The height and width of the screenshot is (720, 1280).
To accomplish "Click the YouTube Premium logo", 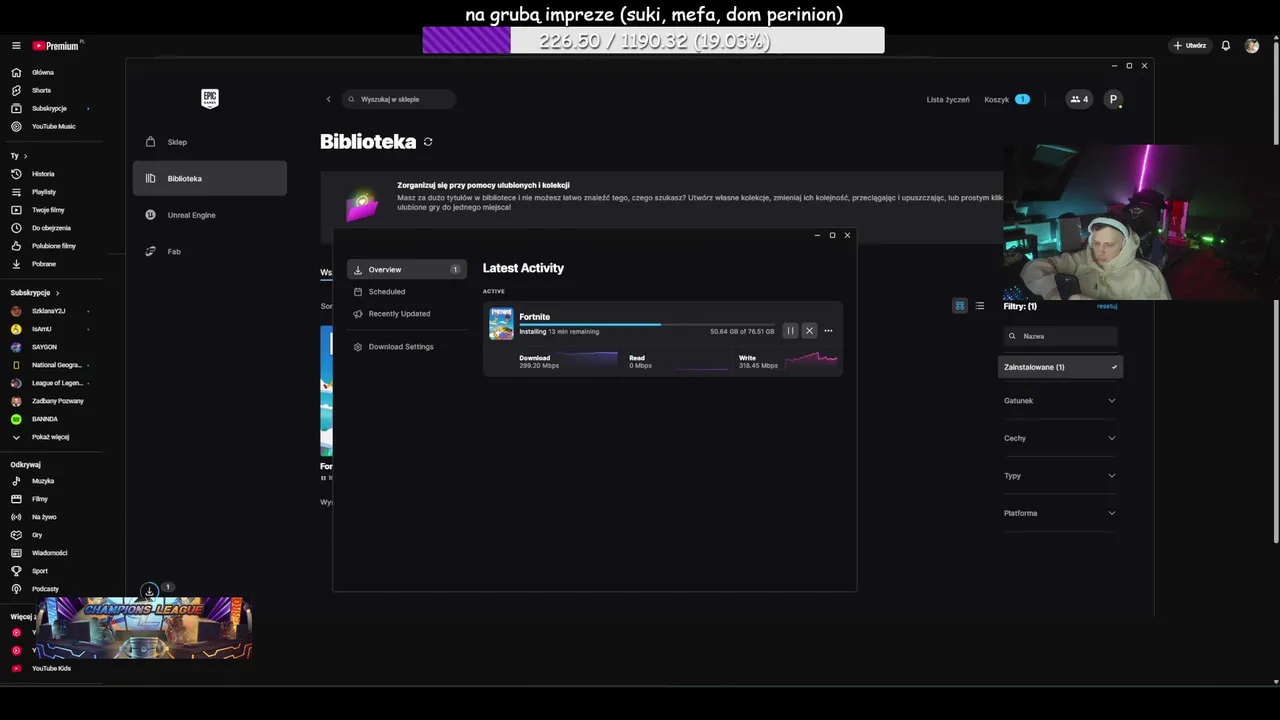I will (x=57, y=46).
